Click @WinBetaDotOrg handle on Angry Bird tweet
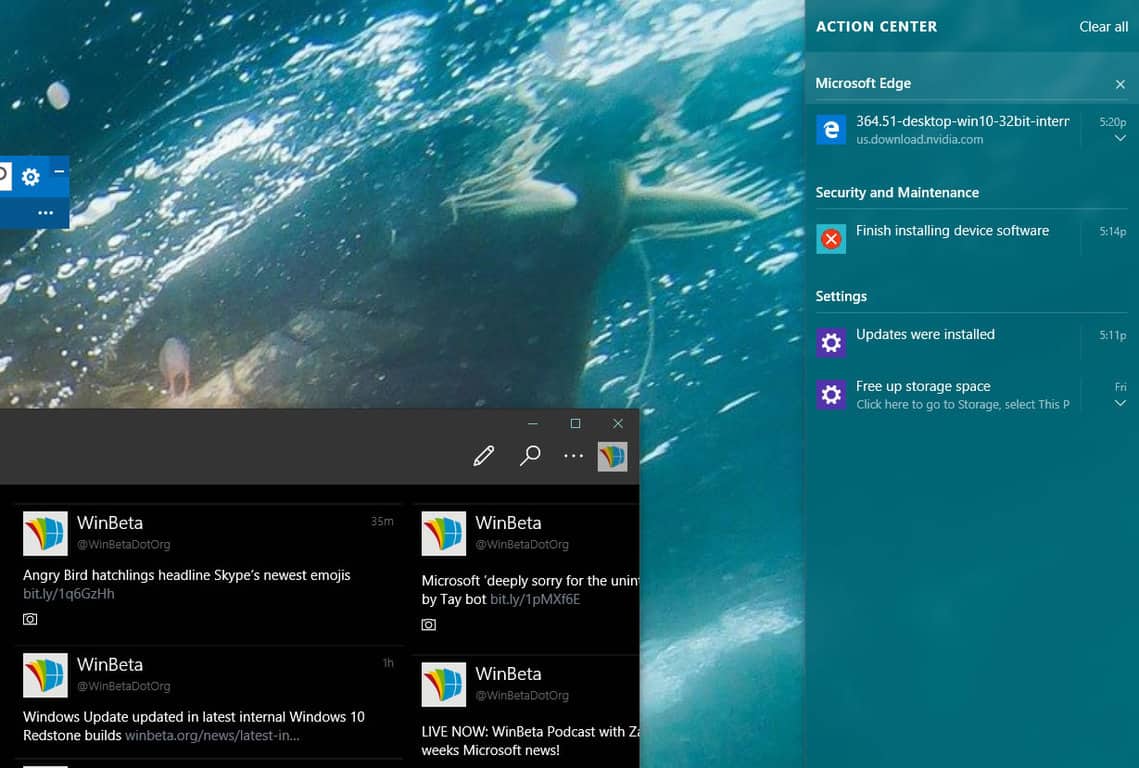 pos(123,544)
